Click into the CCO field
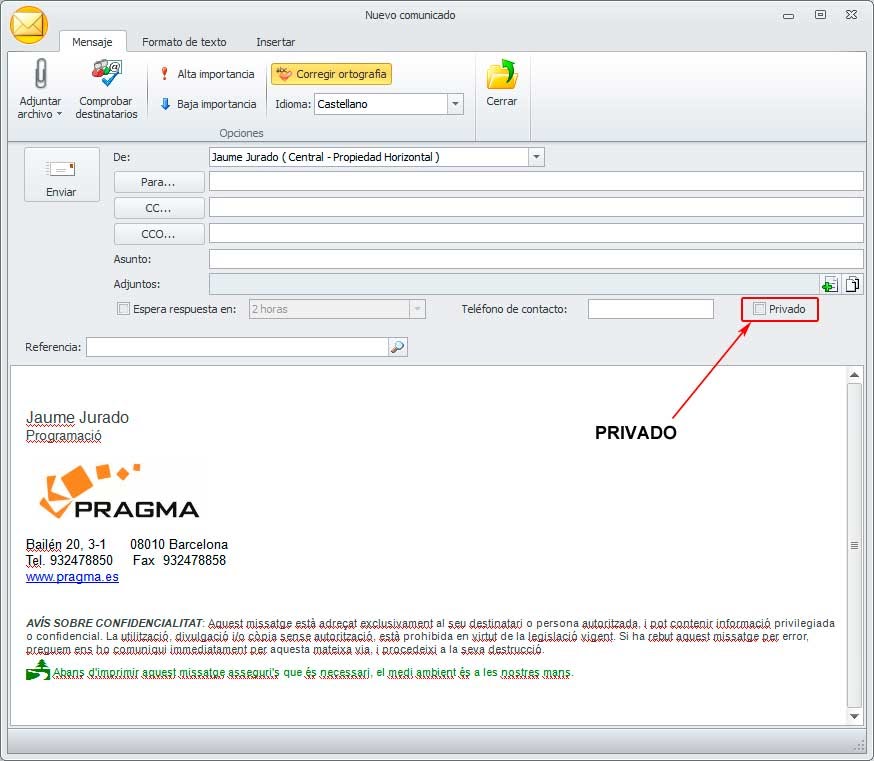Screen dimensions: 874x761 coord(536,233)
